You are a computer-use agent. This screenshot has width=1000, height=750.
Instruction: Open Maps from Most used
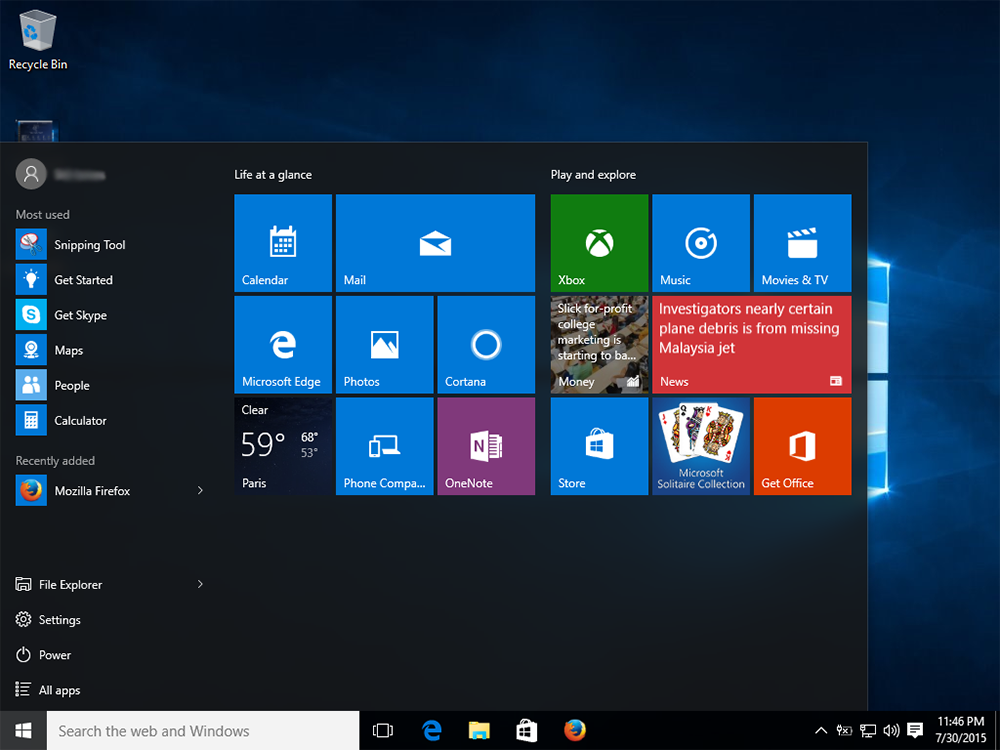(110, 349)
